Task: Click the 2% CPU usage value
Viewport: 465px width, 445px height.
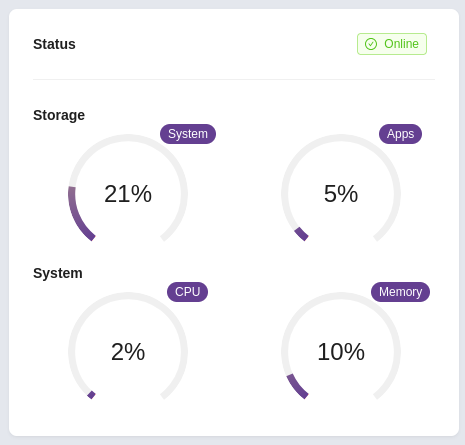Action: click(x=128, y=352)
